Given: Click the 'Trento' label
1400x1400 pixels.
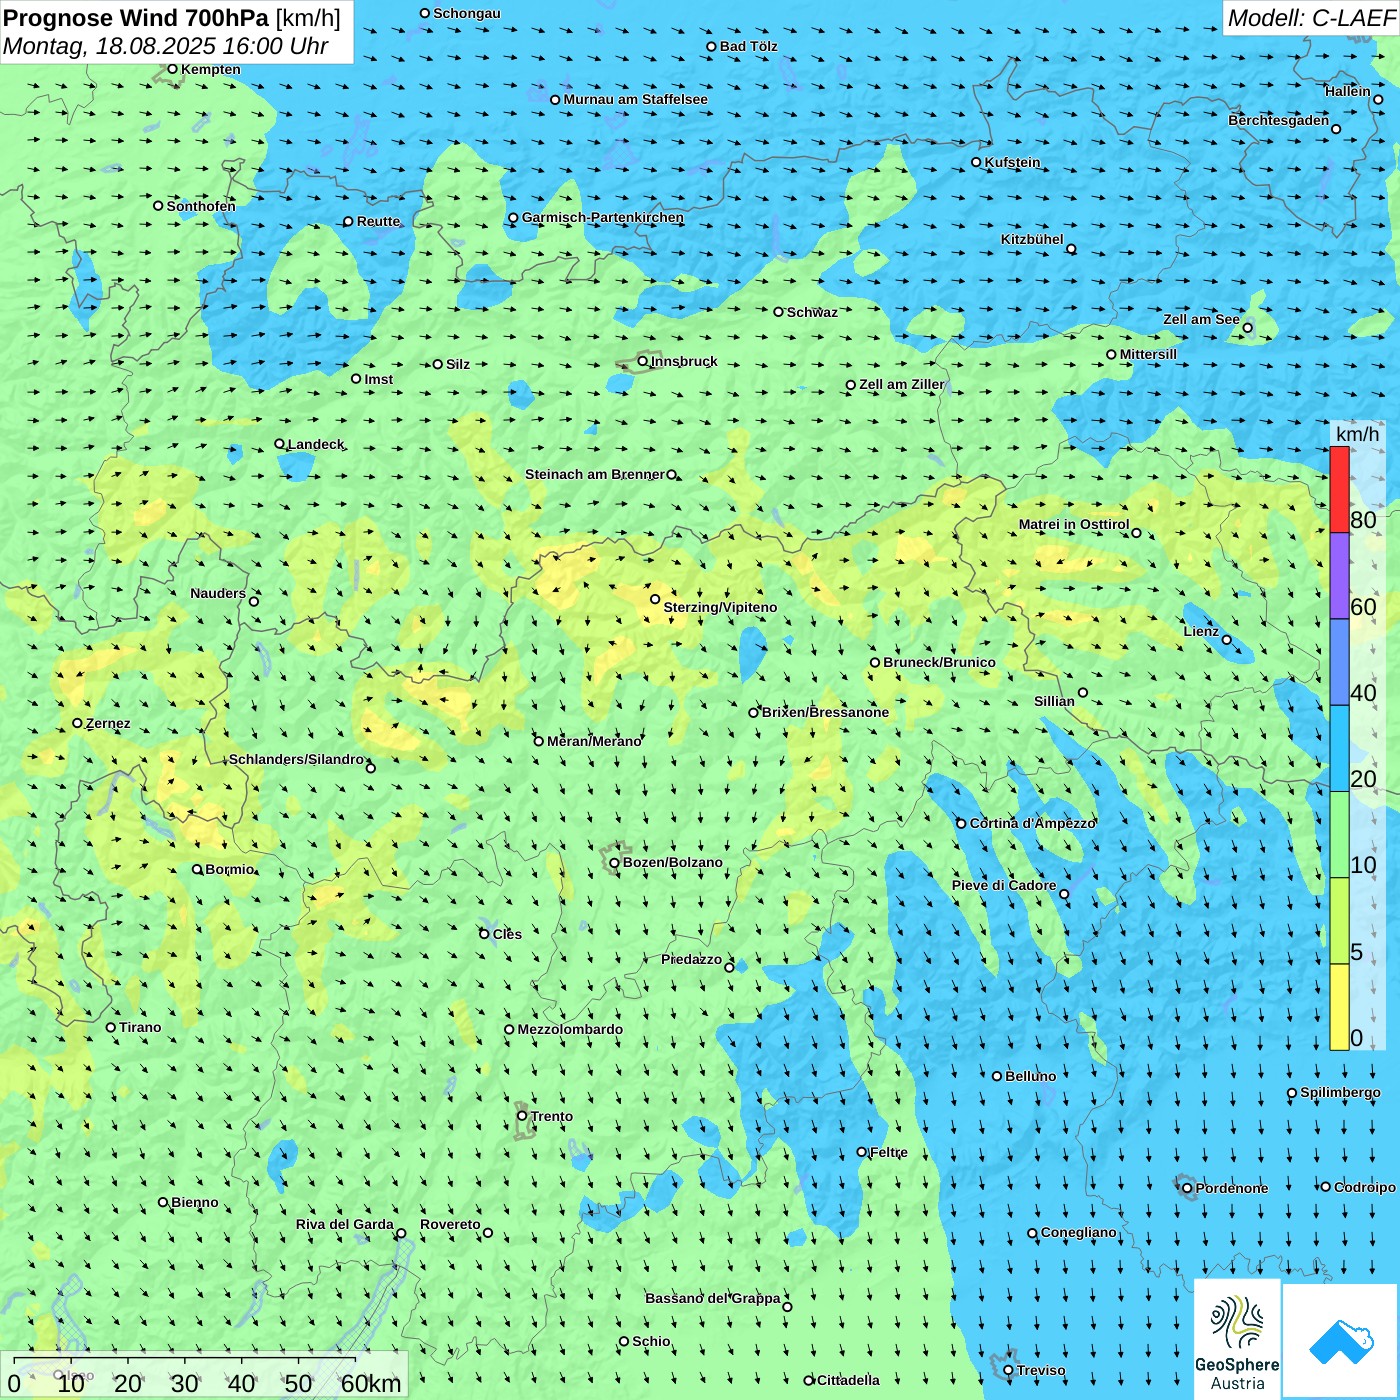Looking at the screenshot, I should coord(552,1116).
